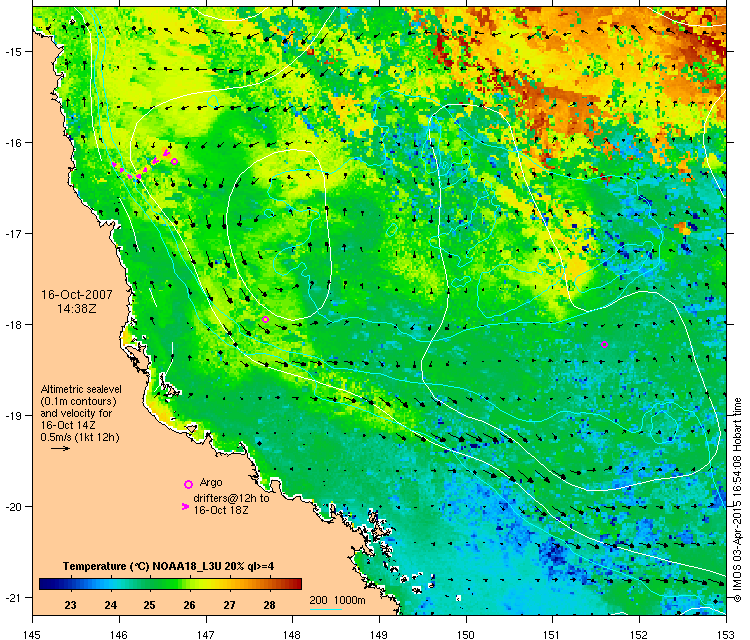Click the longitude axis label '151'

pyautogui.click(x=552, y=635)
